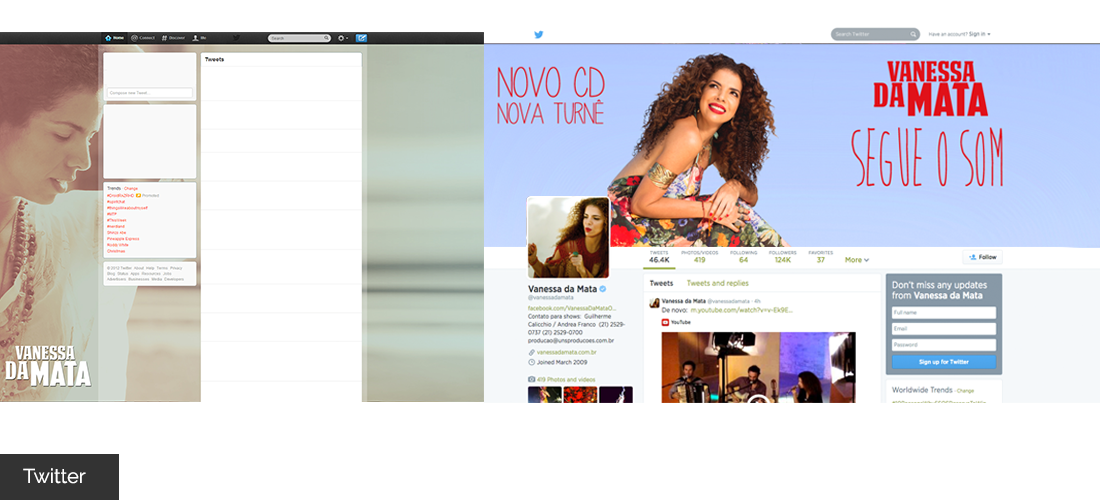Select the Photos/Videos 419 stat

point(699,257)
